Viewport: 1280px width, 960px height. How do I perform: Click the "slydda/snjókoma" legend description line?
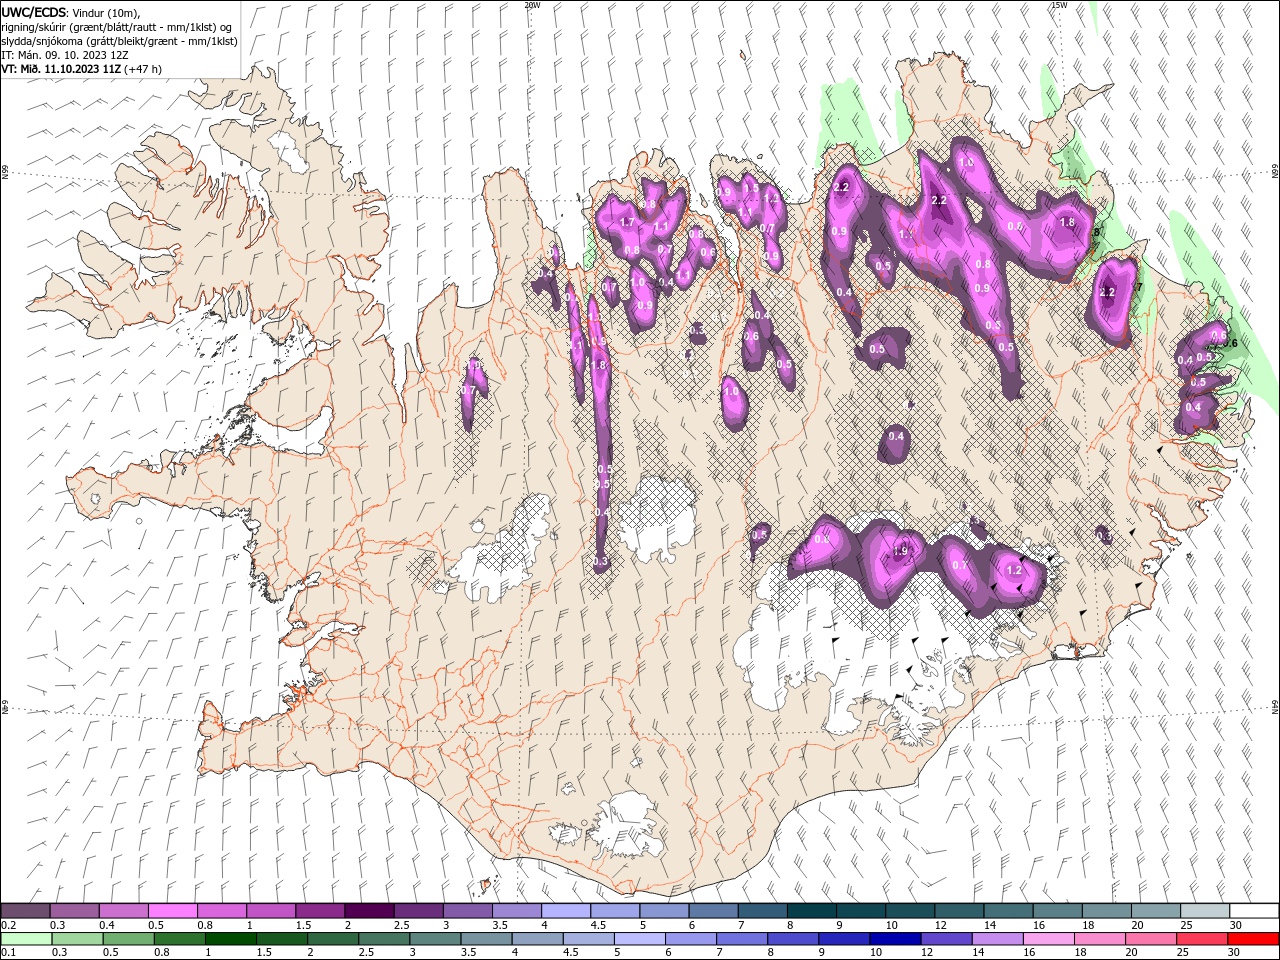(x=120, y=41)
